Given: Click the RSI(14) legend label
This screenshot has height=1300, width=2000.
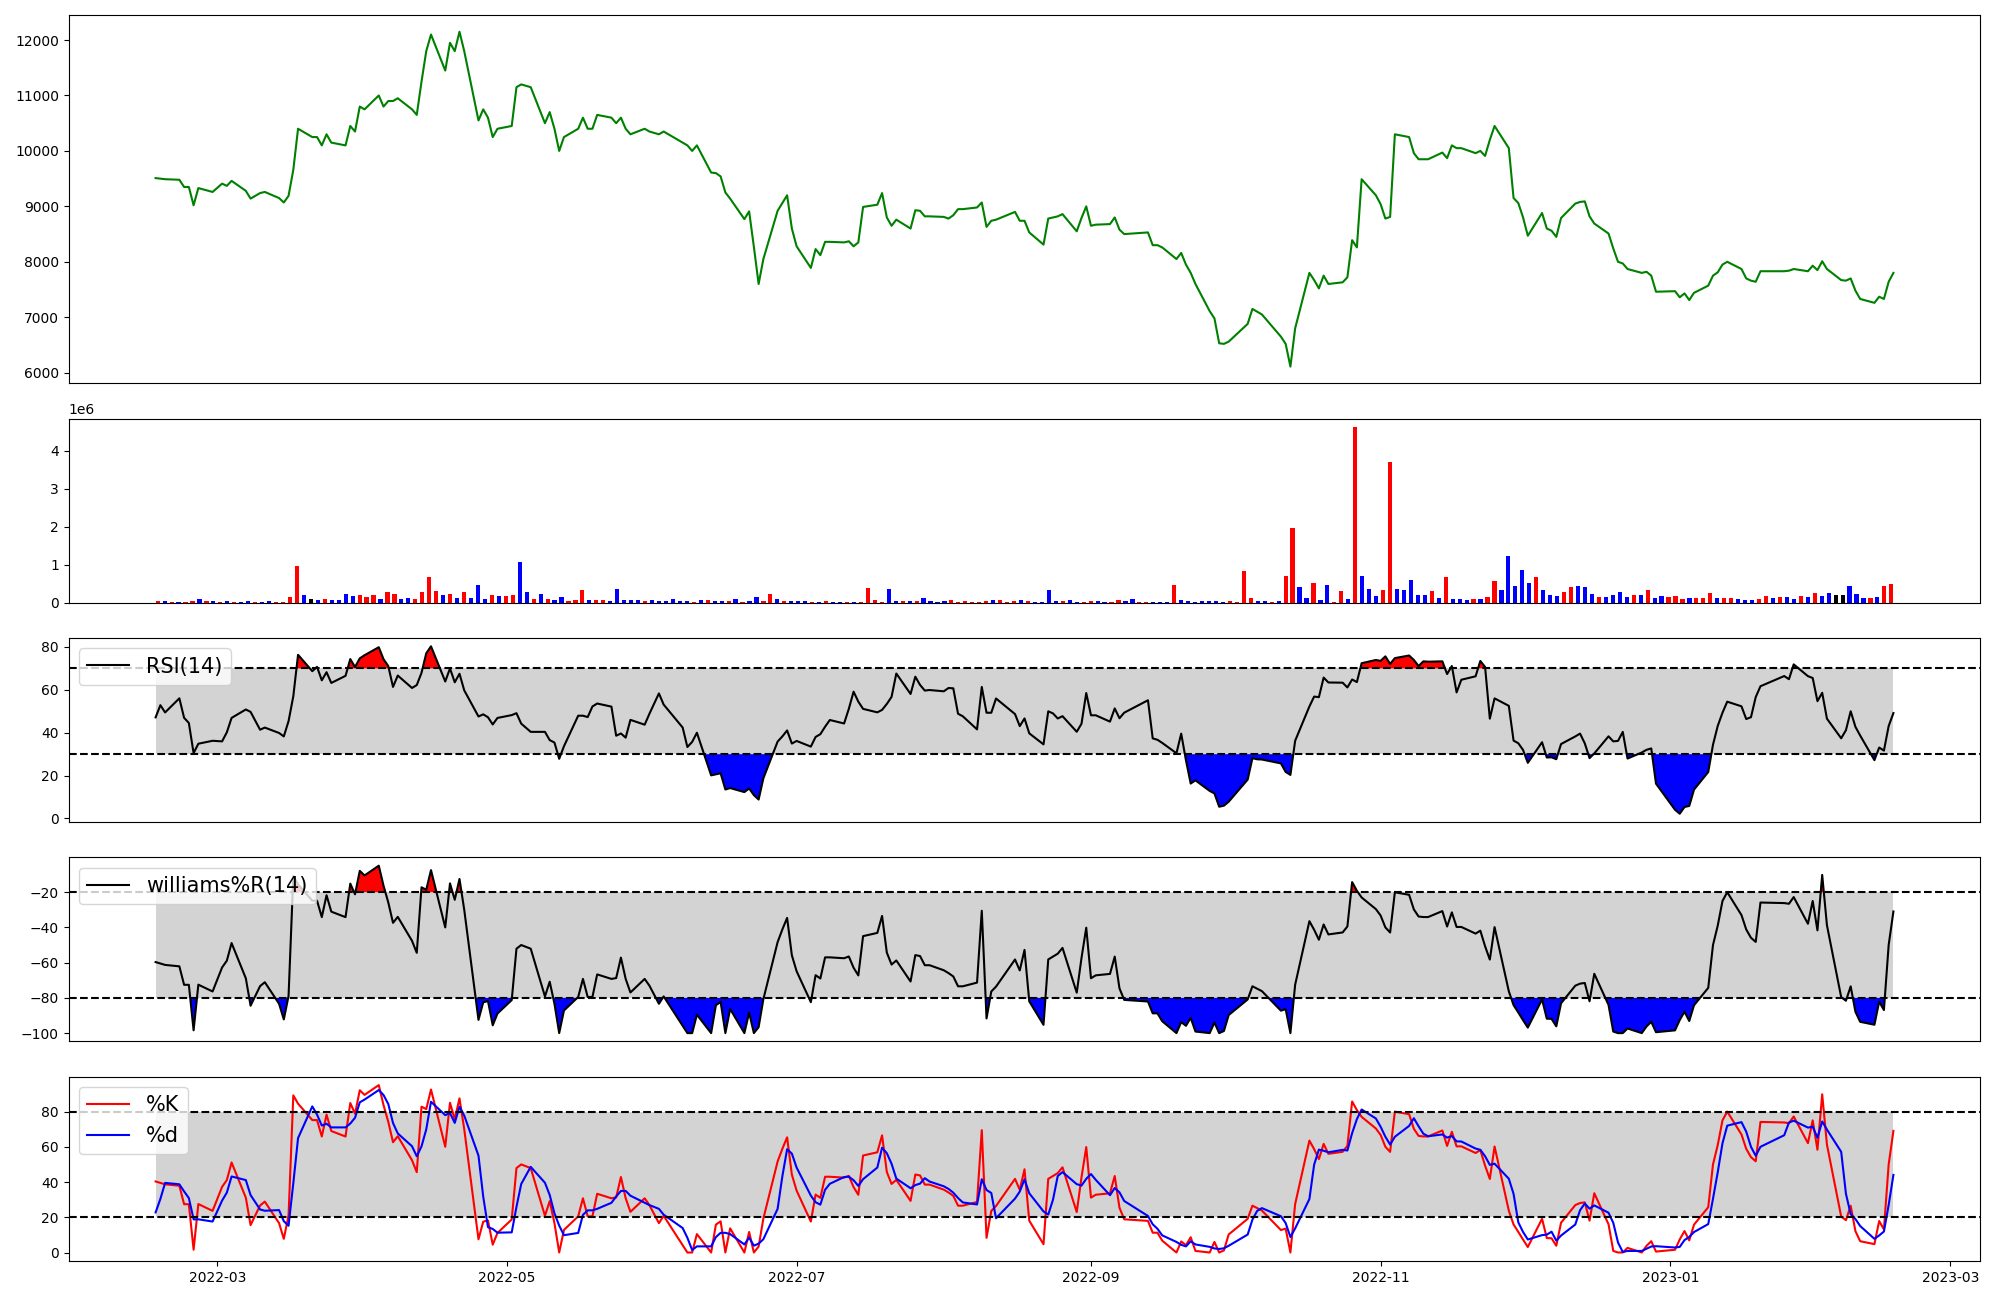Looking at the screenshot, I should click(184, 666).
